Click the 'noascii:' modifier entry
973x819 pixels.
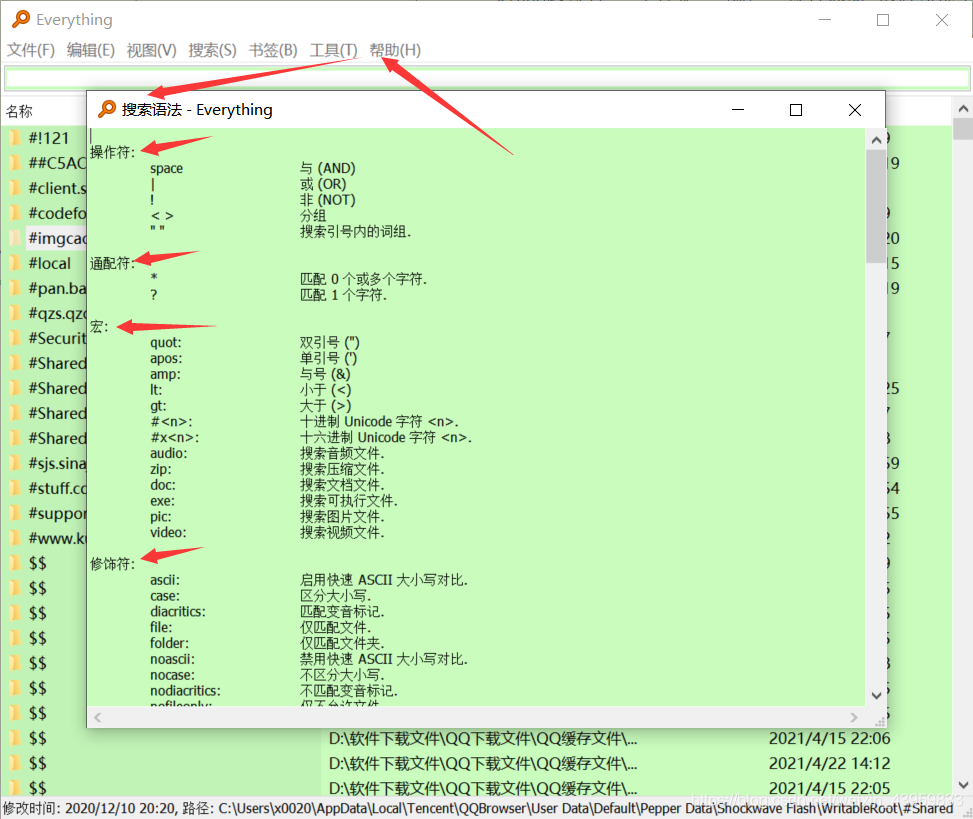click(x=173, y=660)
